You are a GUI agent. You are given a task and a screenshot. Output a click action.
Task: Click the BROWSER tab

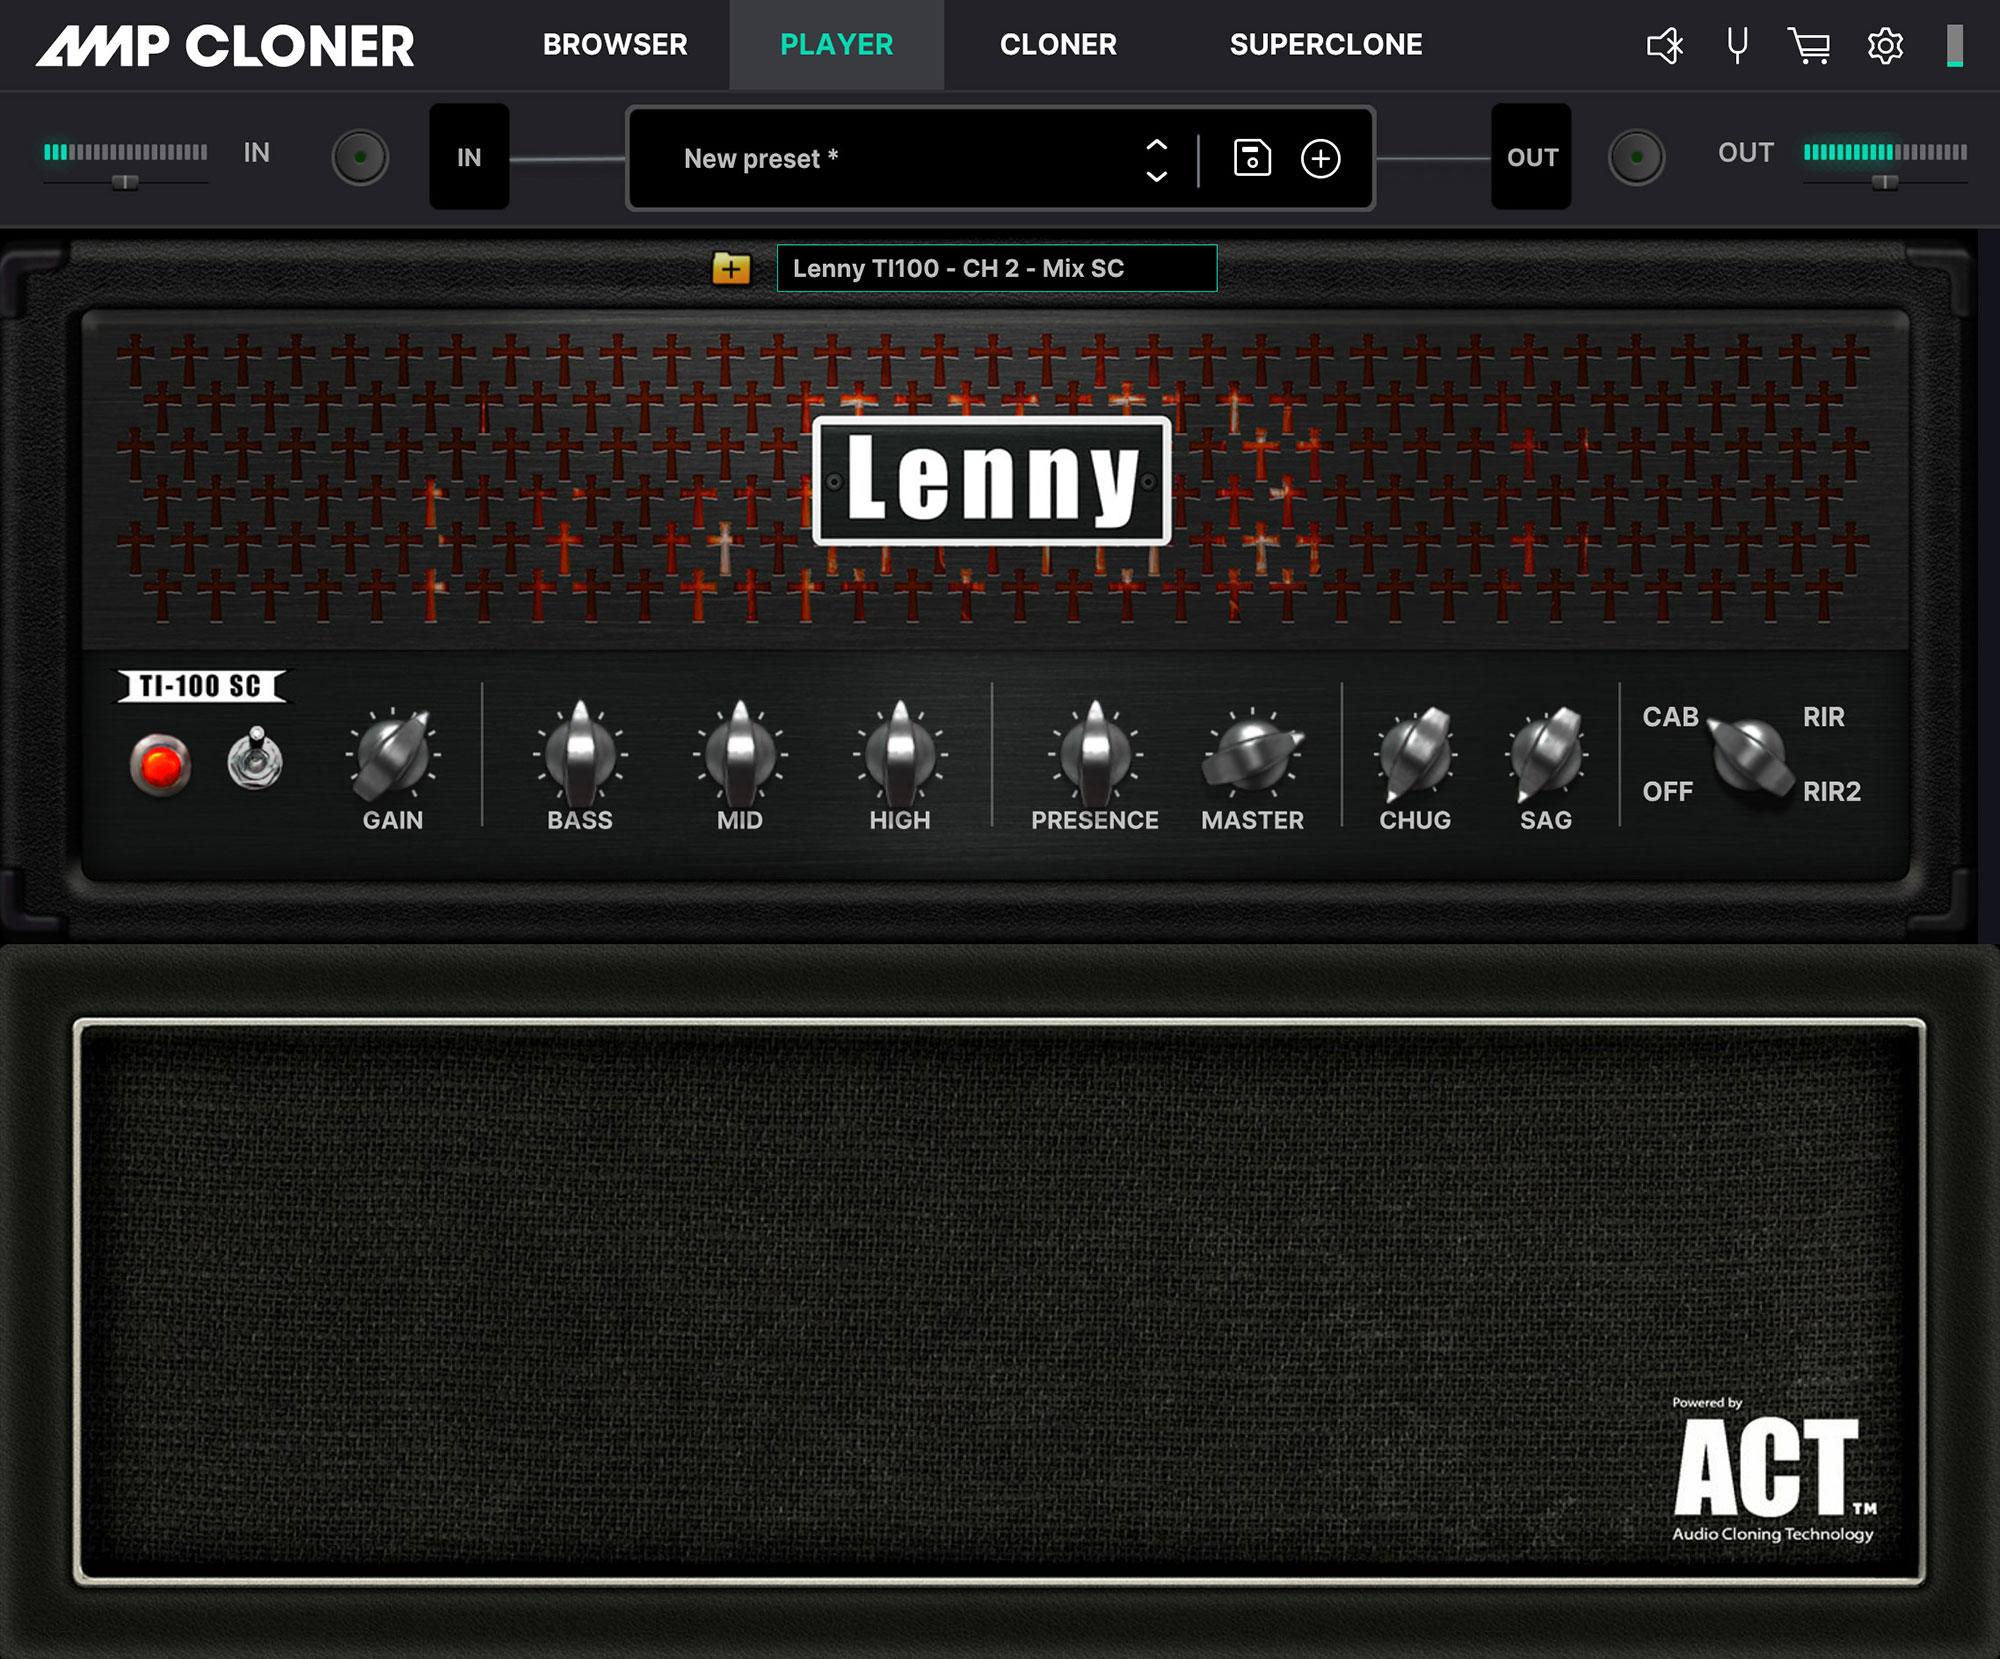point(615,45)
